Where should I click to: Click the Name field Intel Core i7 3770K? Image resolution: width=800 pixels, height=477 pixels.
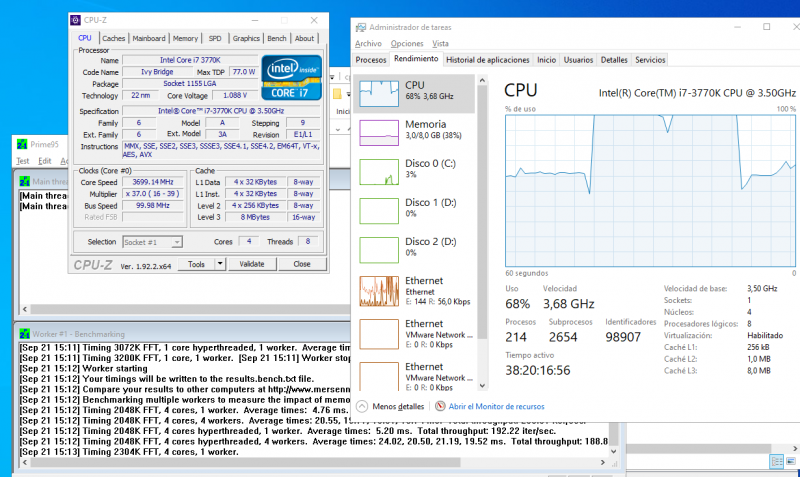pyautogui.click(x=190, y=60)
